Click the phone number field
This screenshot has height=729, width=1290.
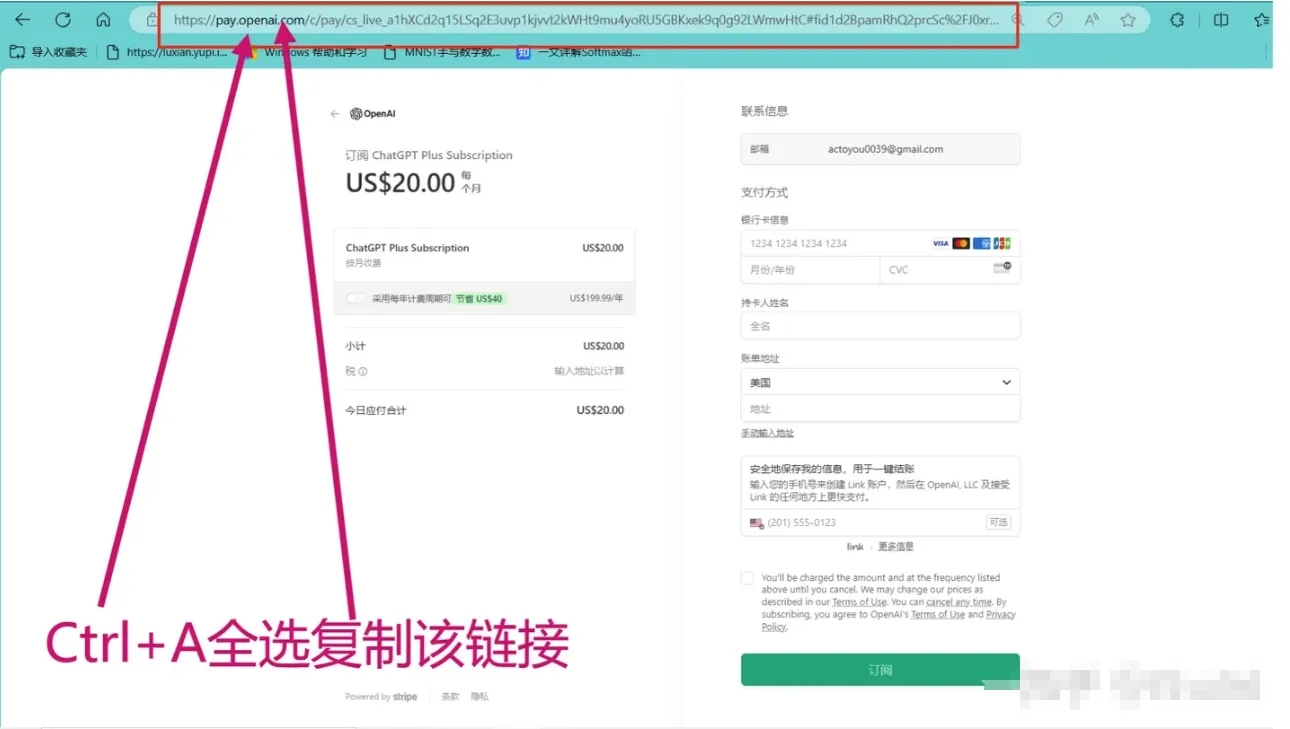click(880, 522)
